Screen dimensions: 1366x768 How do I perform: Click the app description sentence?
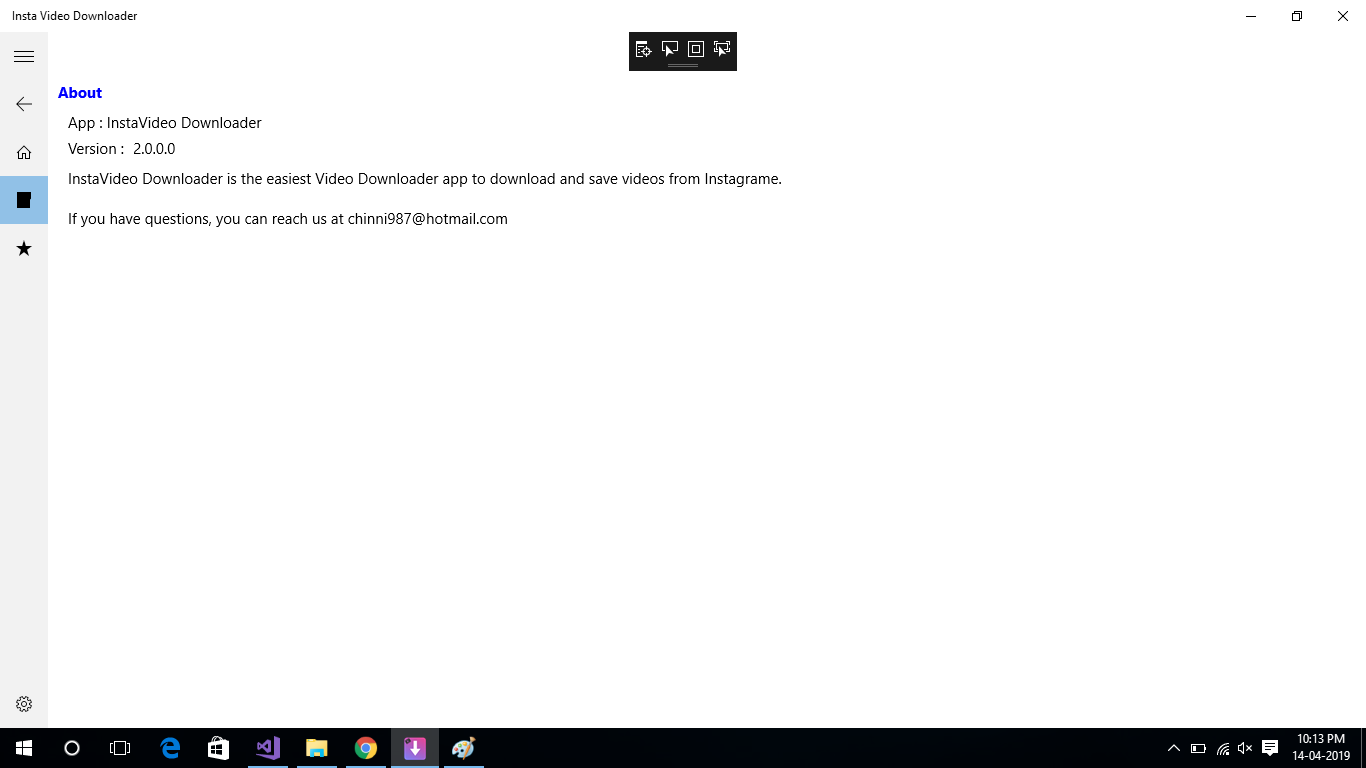425,179
